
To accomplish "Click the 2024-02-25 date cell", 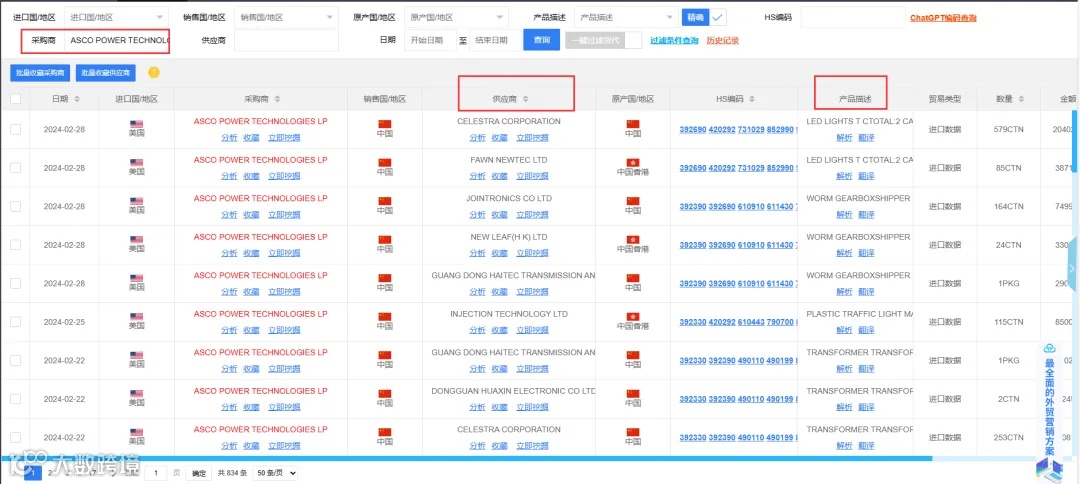I will point(64,322).
